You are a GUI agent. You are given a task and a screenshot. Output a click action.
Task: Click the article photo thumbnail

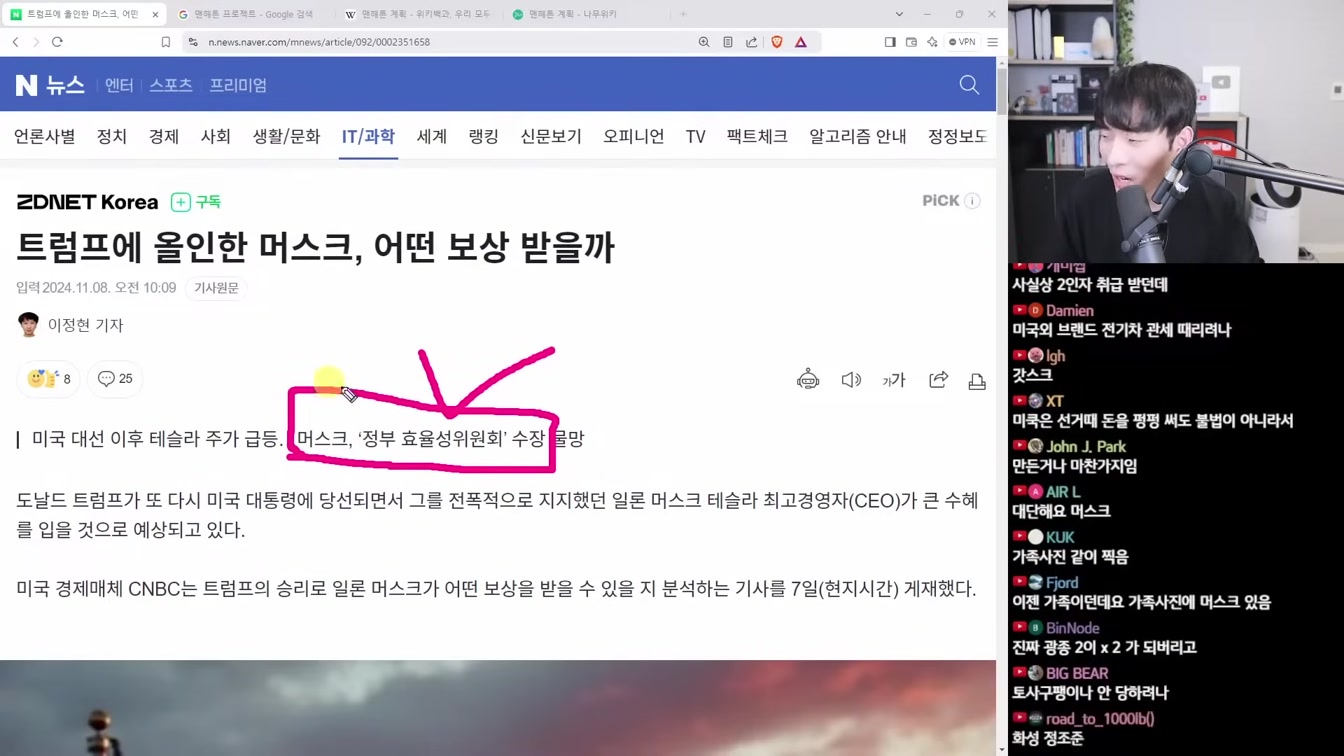click(x=498, y=708)
